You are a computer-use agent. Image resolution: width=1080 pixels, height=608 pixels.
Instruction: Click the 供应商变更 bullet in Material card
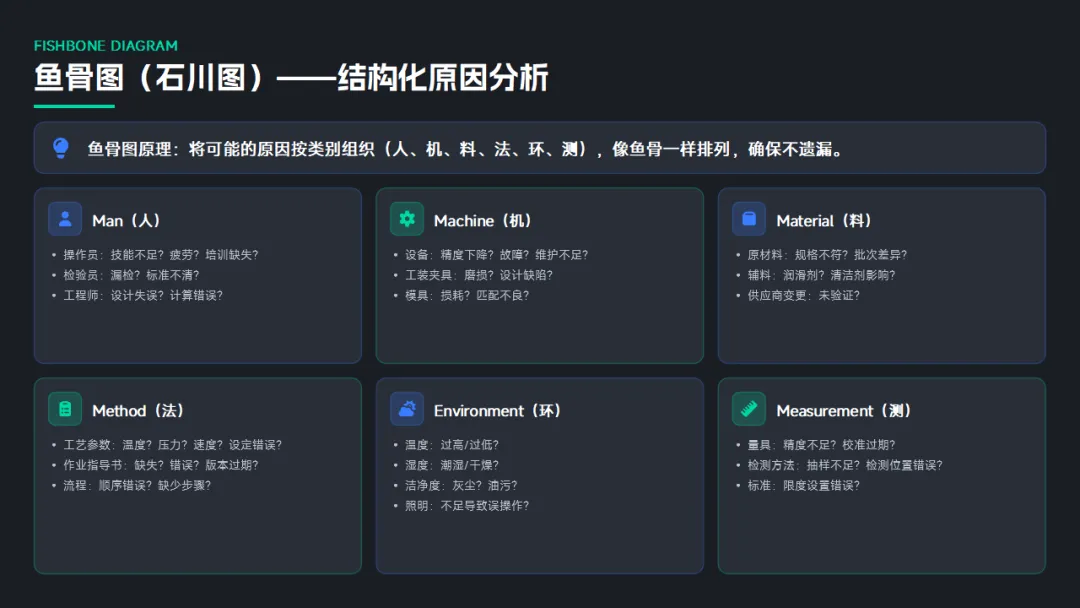pyautogui.click(x=803, y=295)
